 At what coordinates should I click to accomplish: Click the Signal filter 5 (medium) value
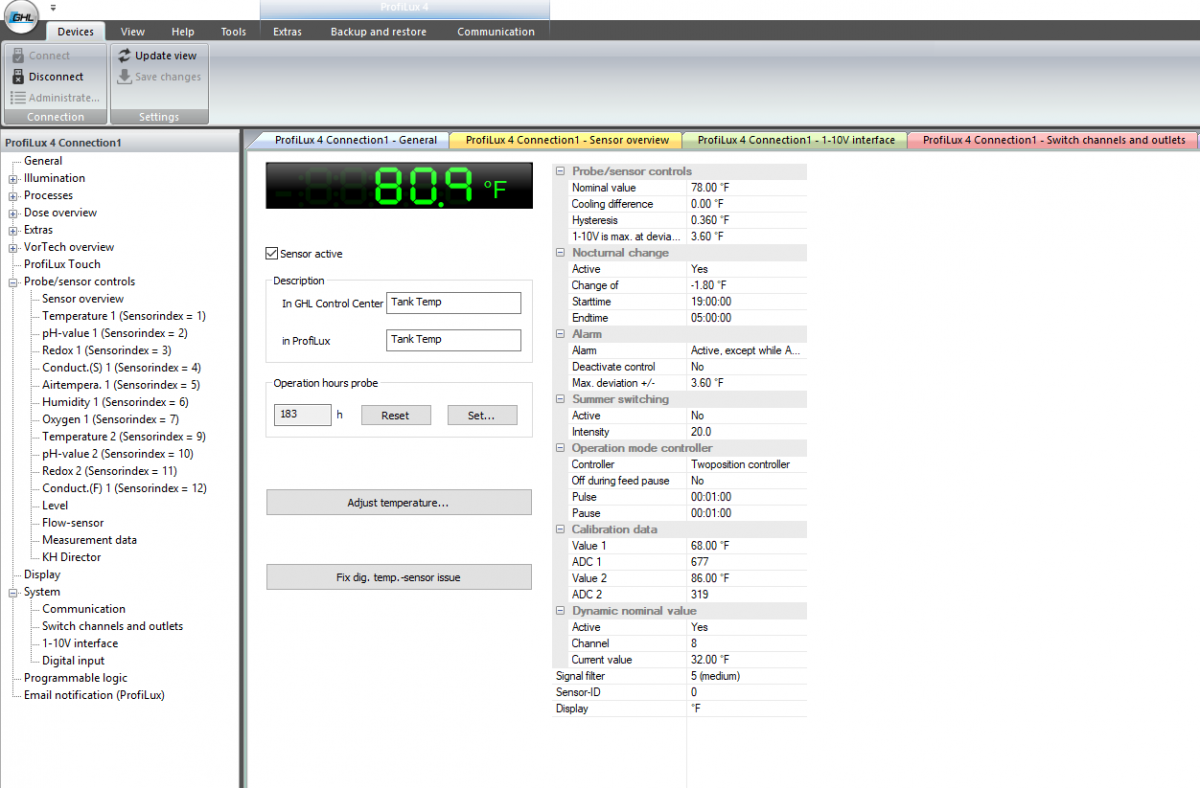747,676
